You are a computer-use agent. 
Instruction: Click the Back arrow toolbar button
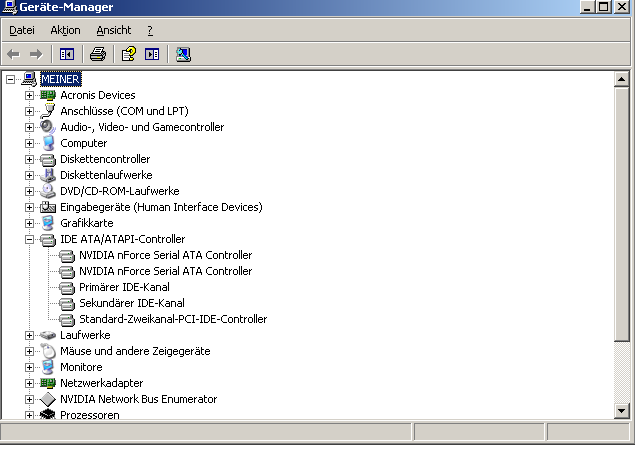(13, 54)
